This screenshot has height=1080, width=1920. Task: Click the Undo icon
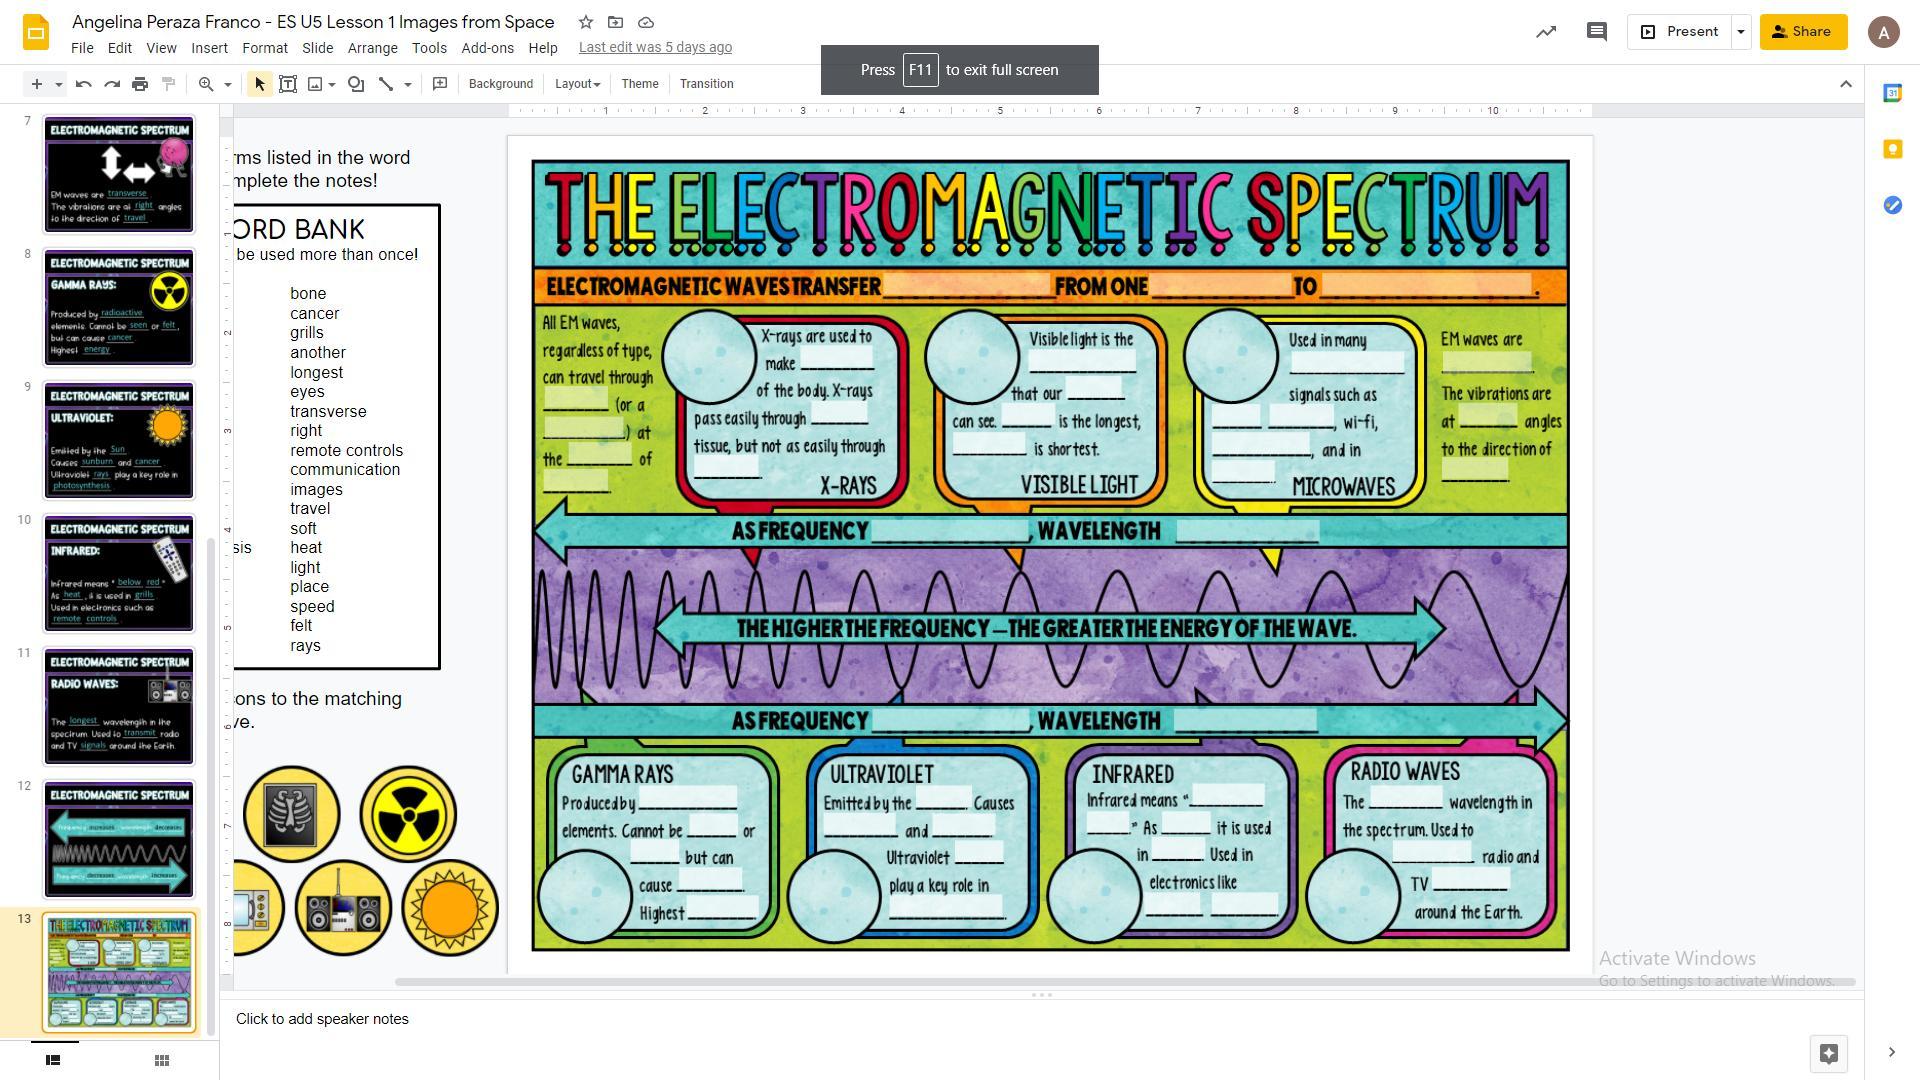[x=84, y=84]
